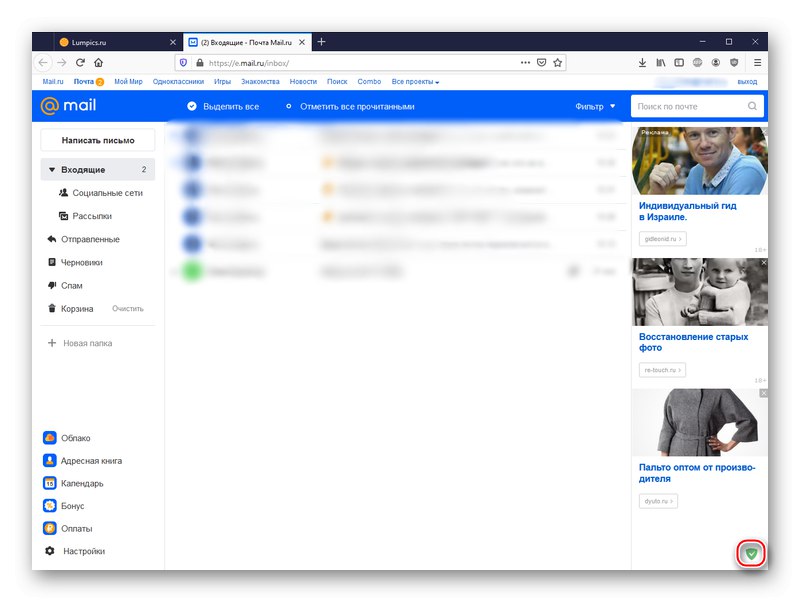Open Облако cloud service
The image size is (800, 602).
tap(67, 438)
